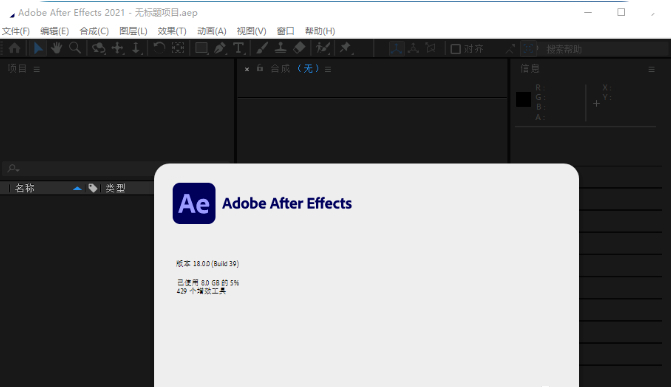Click the Ae logo in splash screen
This screenshot has height=387, width=671.
coord(194,203)
